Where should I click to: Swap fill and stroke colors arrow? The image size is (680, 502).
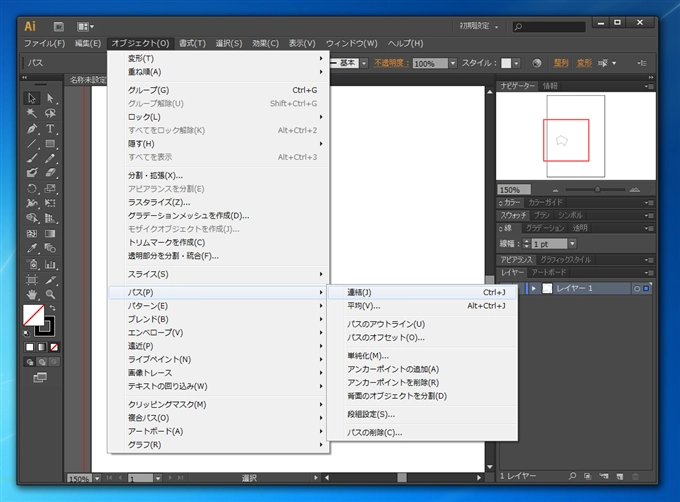point(52,308)
